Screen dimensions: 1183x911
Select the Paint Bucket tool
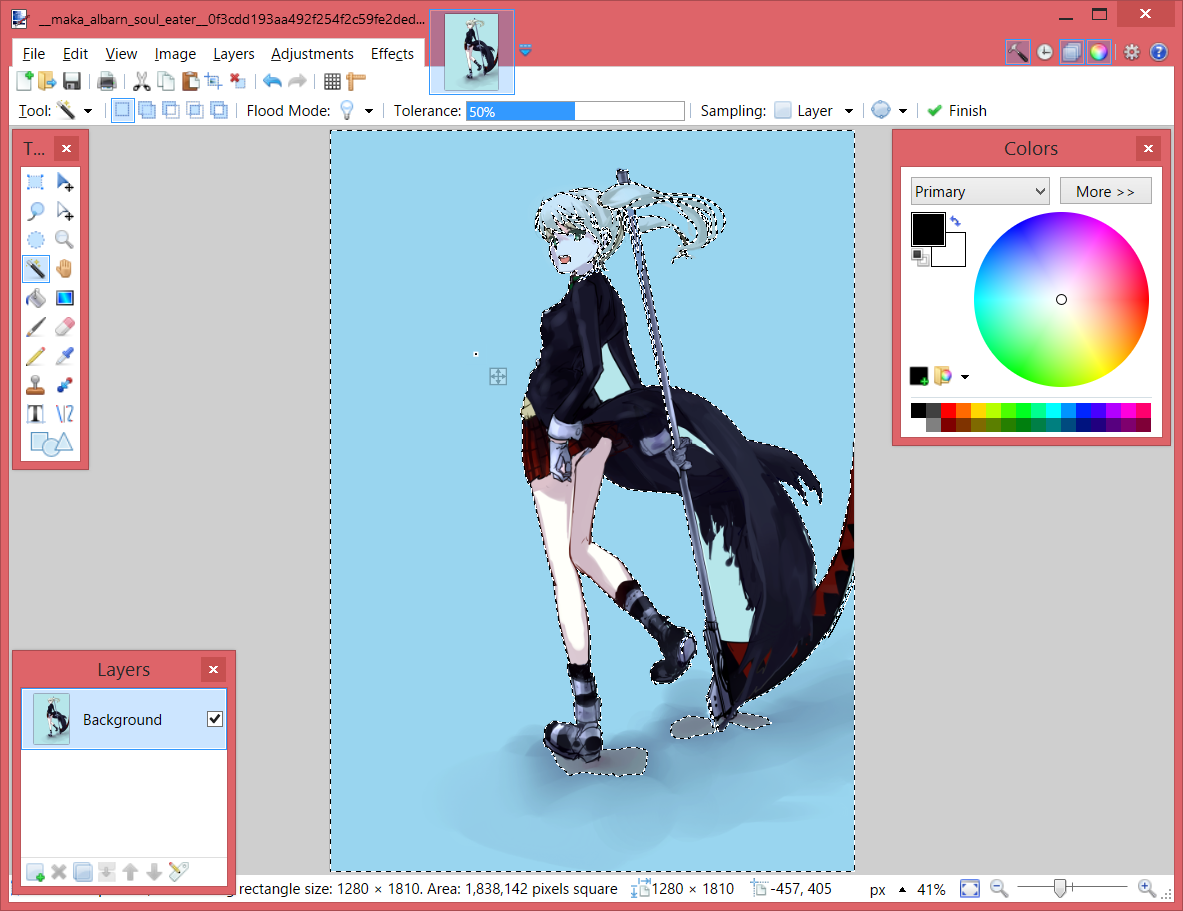[x=35, y=298]
